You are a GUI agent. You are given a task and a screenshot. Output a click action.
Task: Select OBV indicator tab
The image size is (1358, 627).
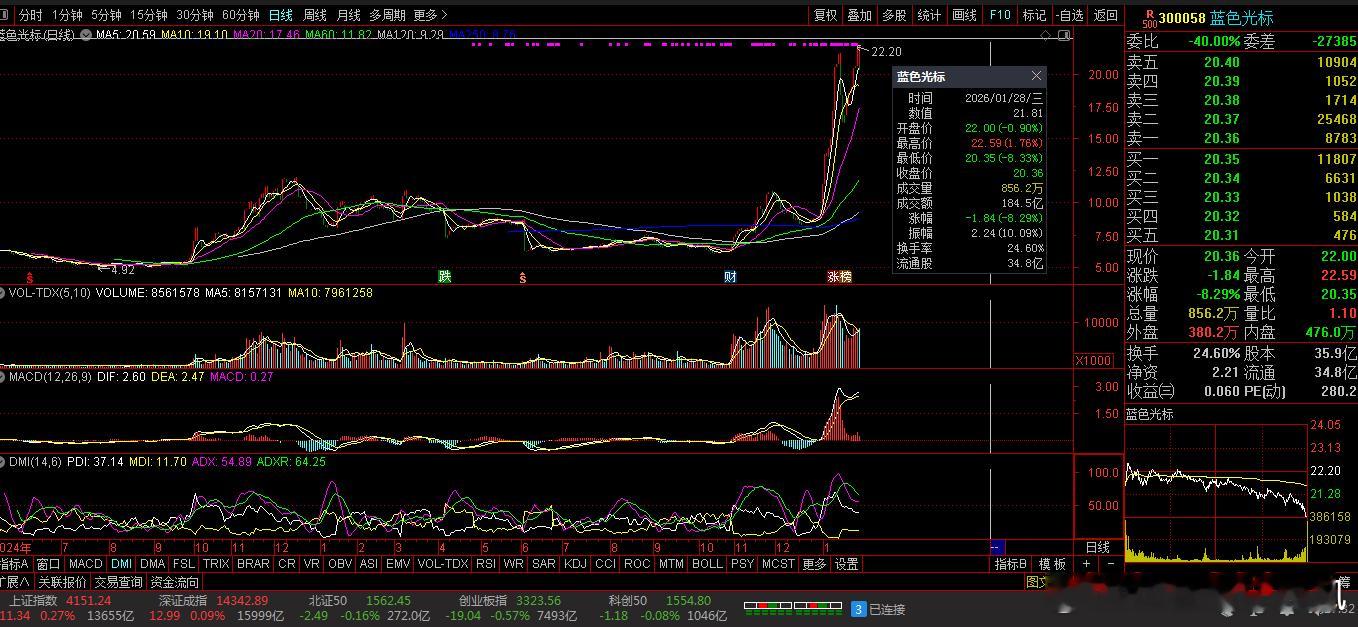(340, 564)
